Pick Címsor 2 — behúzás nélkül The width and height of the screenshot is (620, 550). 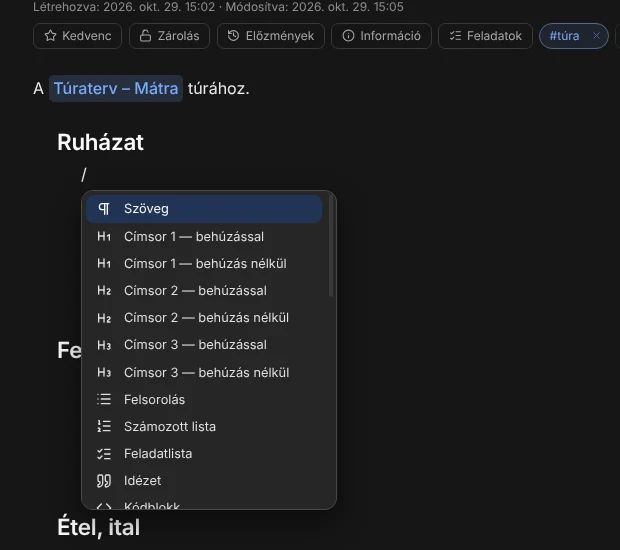[204, 318]
